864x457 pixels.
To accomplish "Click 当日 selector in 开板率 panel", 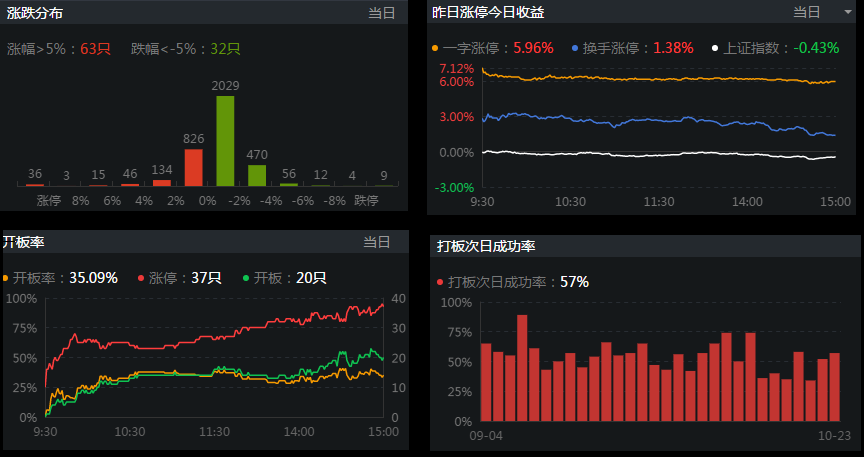I will point(376,241).
